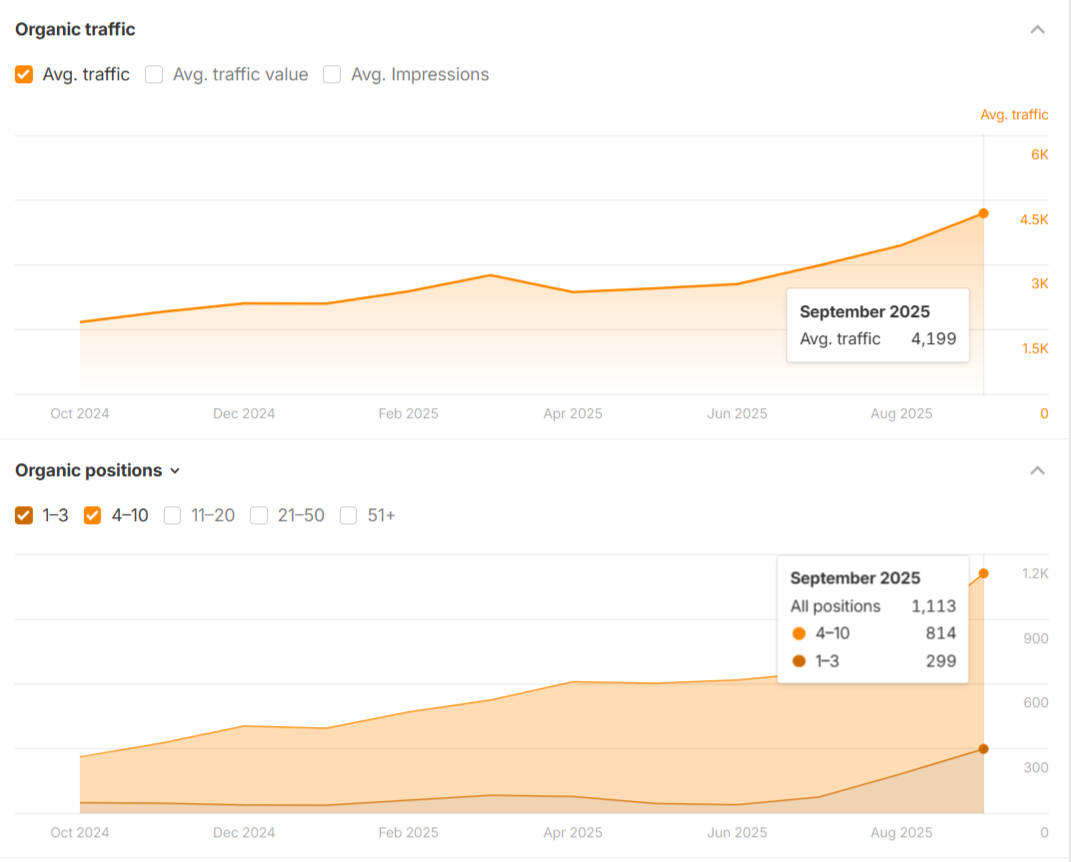
Task: Click the 1.5K axis value
Action: tap(1035, 349)
